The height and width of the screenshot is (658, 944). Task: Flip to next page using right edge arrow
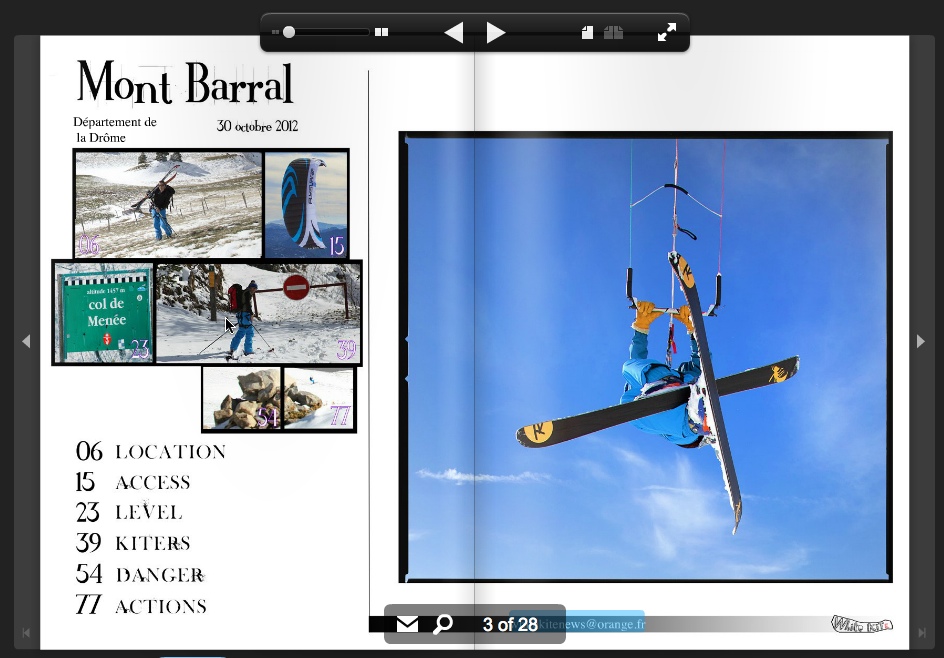[x=921, y=341]
